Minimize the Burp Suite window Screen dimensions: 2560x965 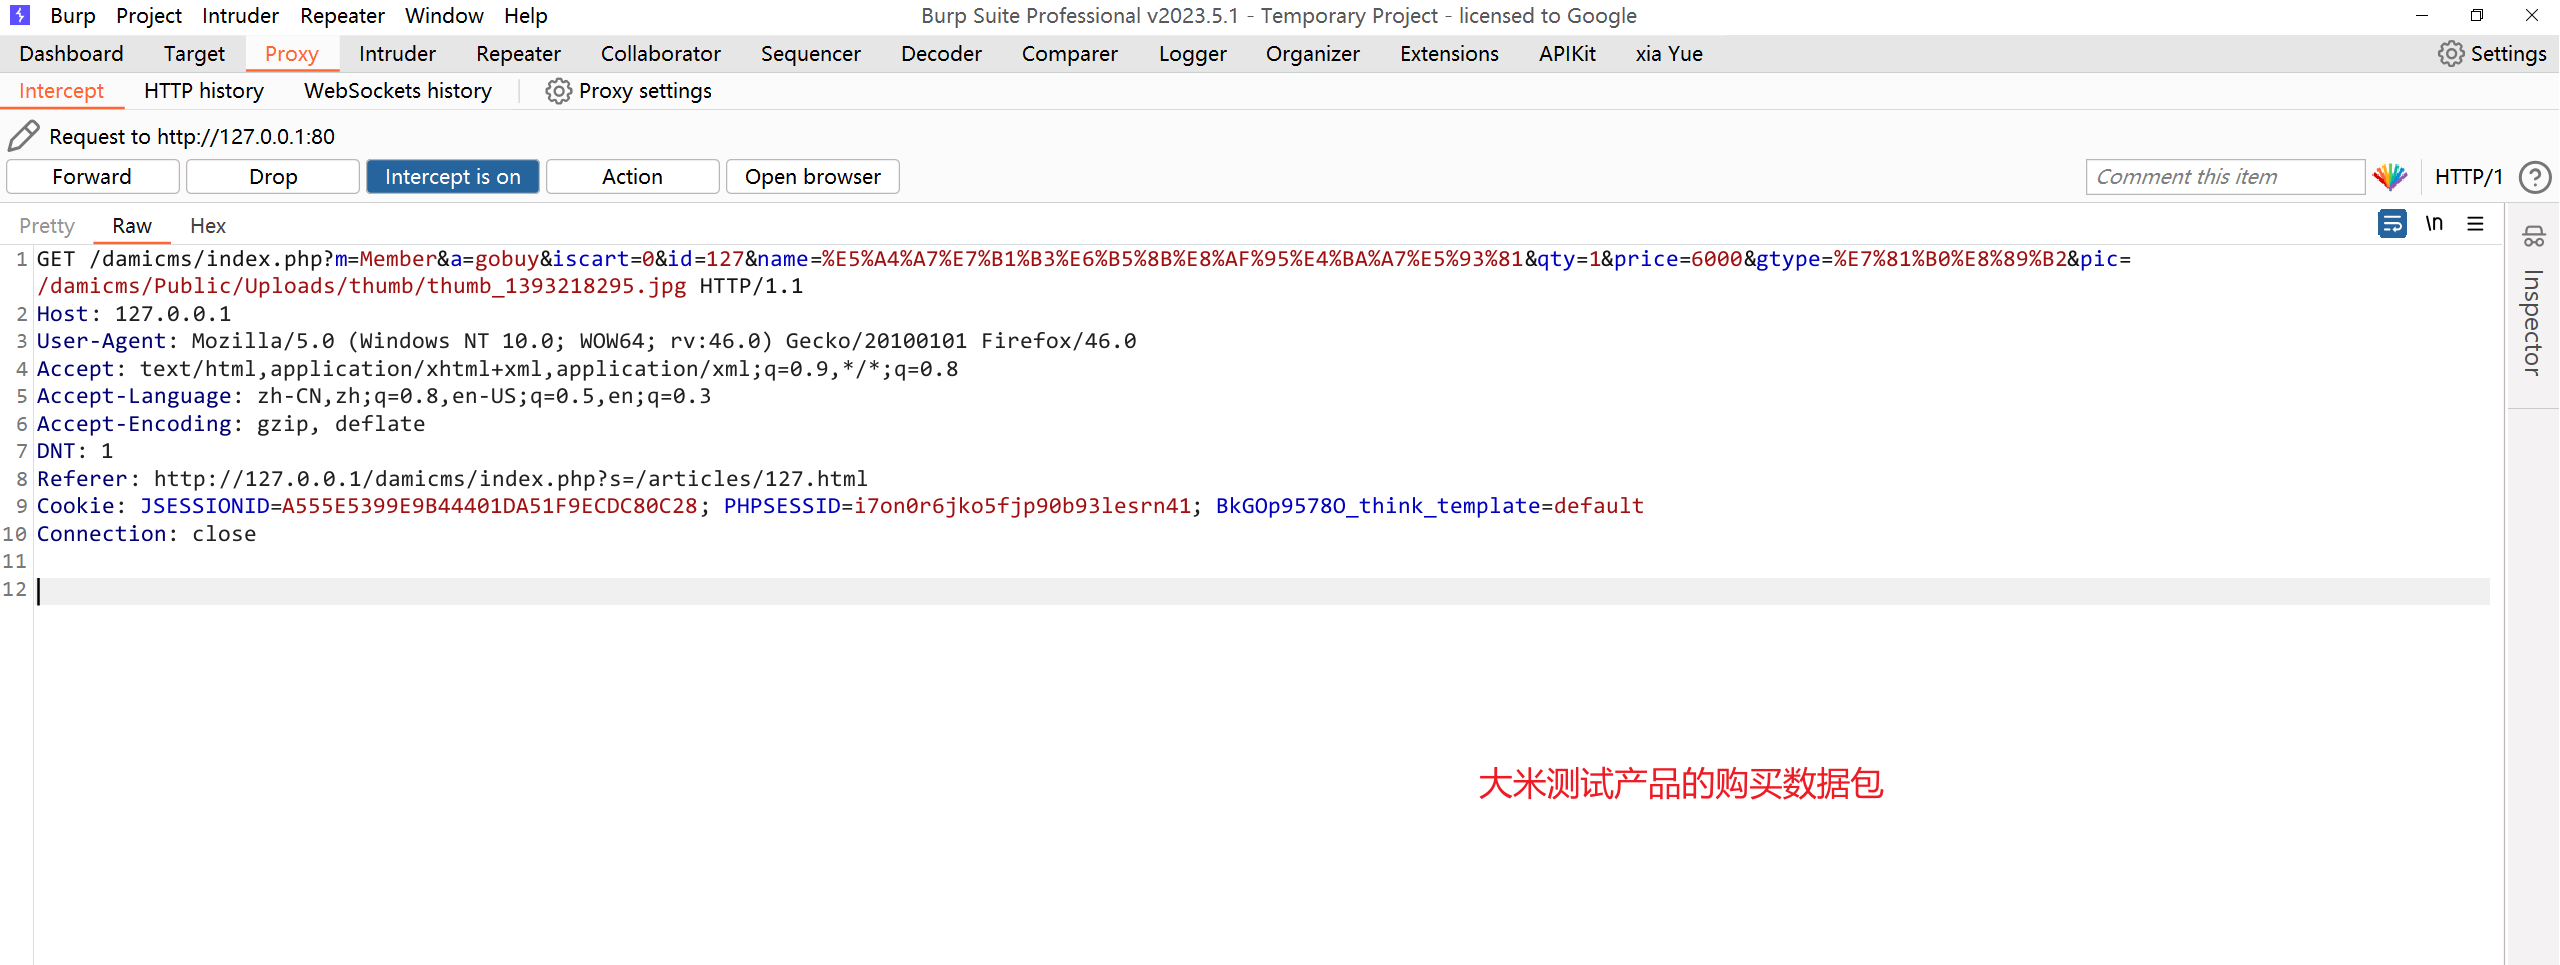[x=2422, y=16]
